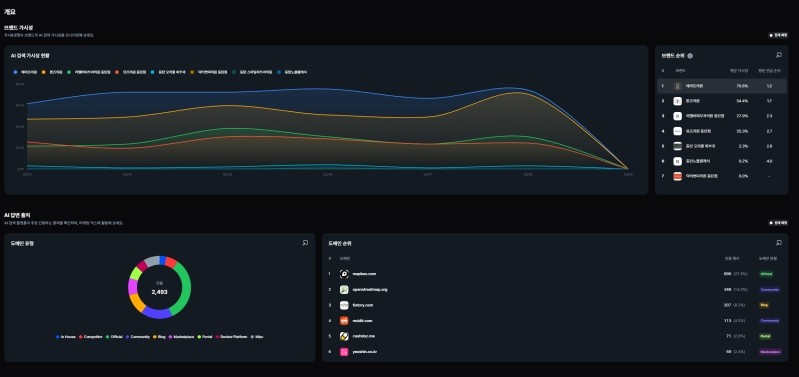Open the mapbox.com domain link

point(364,274)
